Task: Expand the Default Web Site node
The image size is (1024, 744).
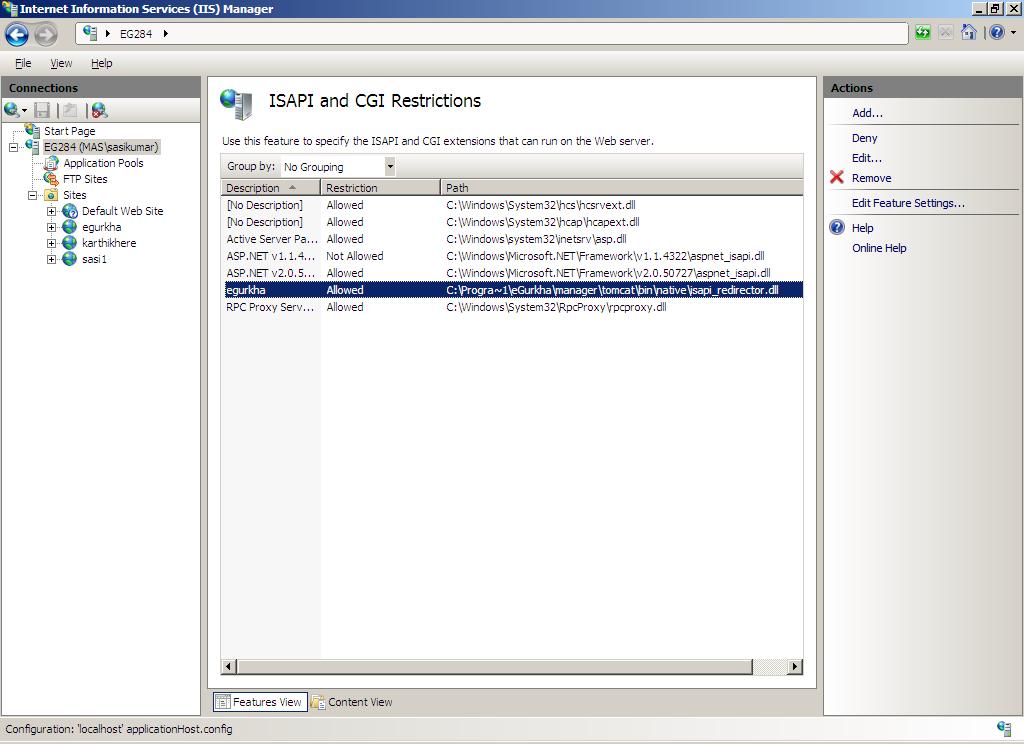Action: [x=52, y=211]
